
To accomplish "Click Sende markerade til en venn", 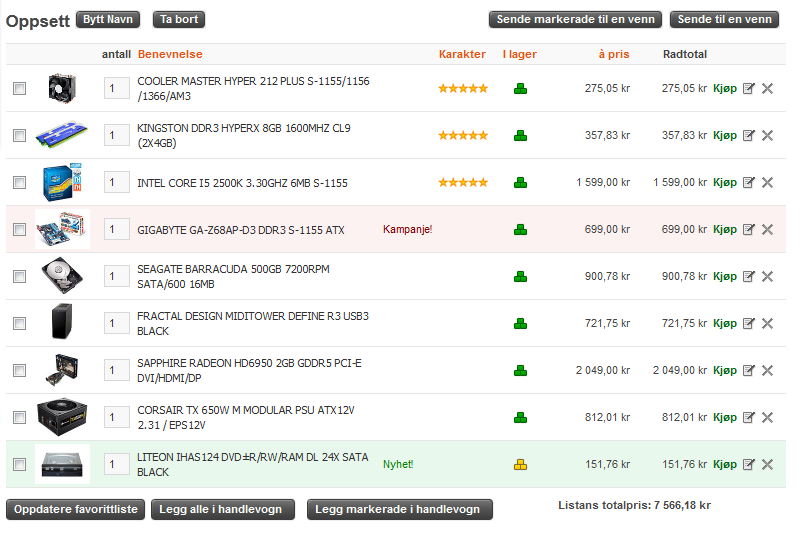I will click(575, 19).
